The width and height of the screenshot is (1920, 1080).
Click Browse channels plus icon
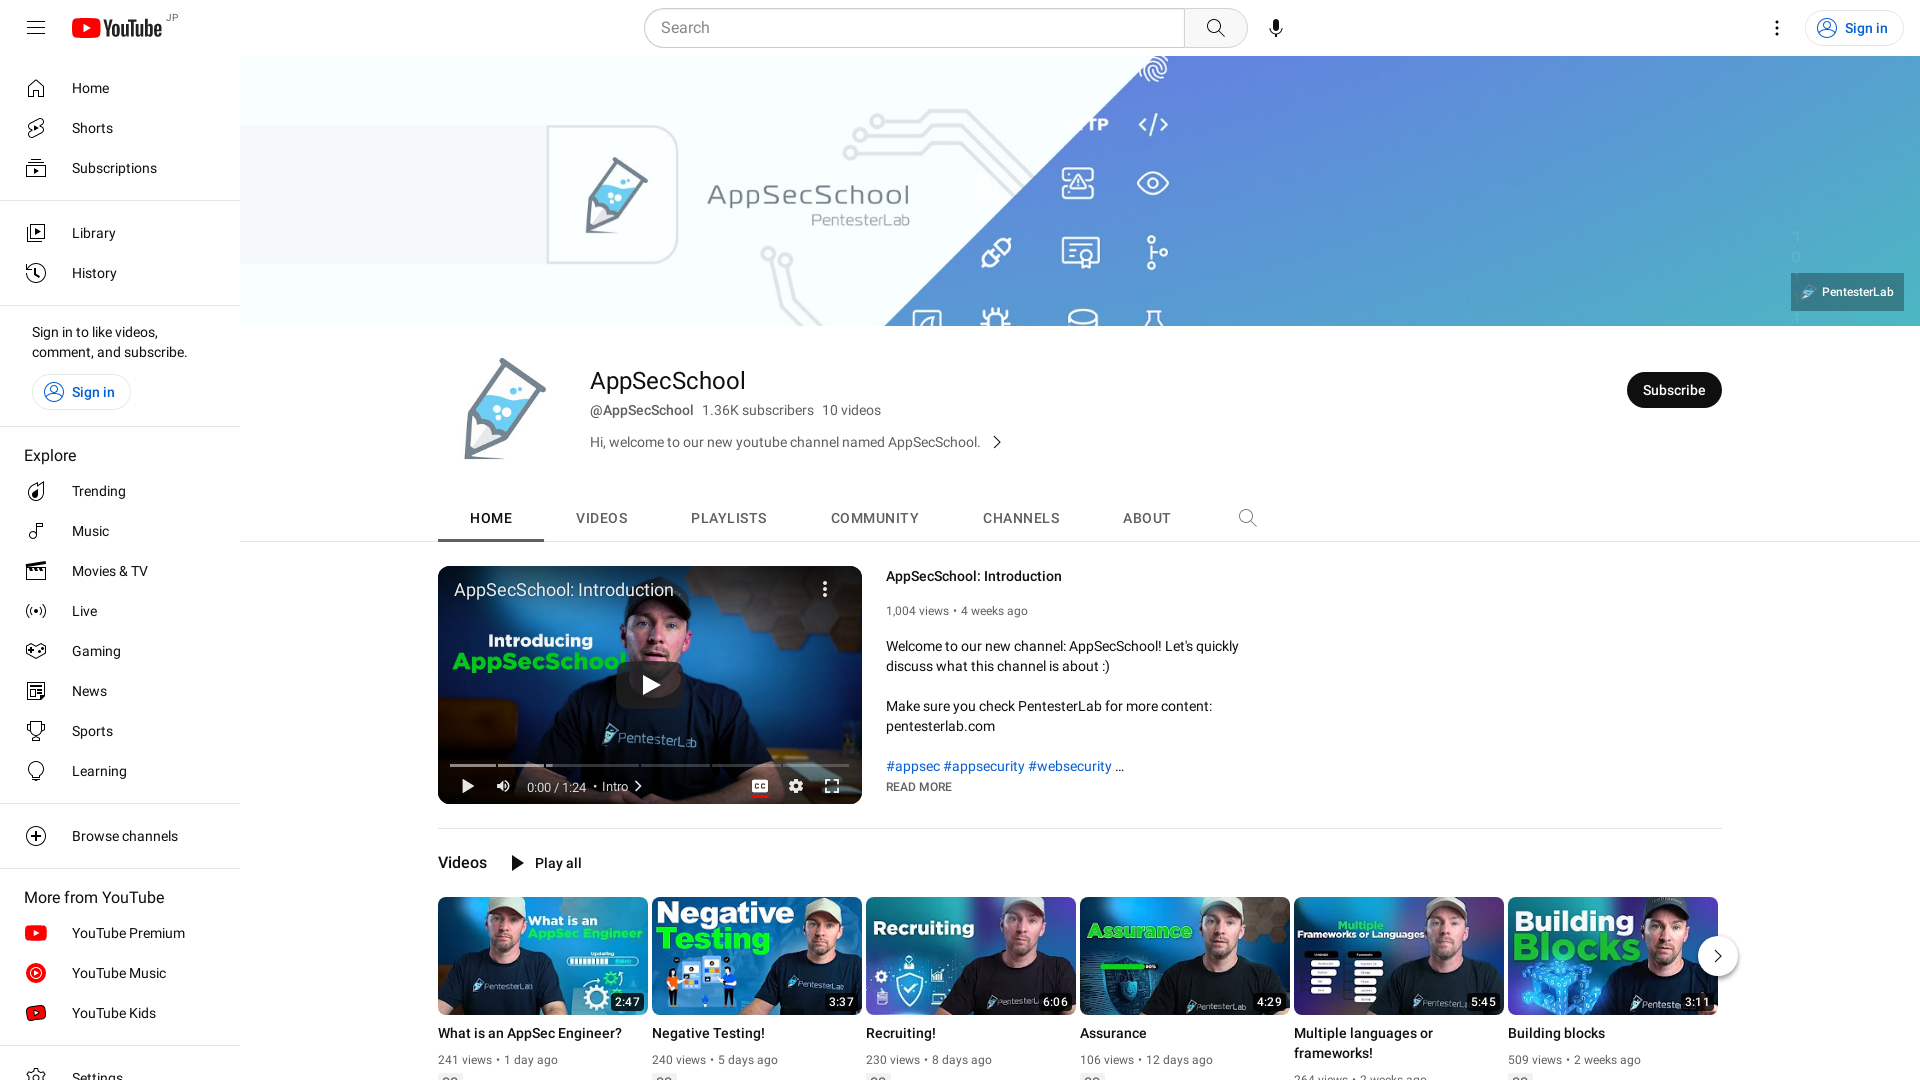pos(36,836)
